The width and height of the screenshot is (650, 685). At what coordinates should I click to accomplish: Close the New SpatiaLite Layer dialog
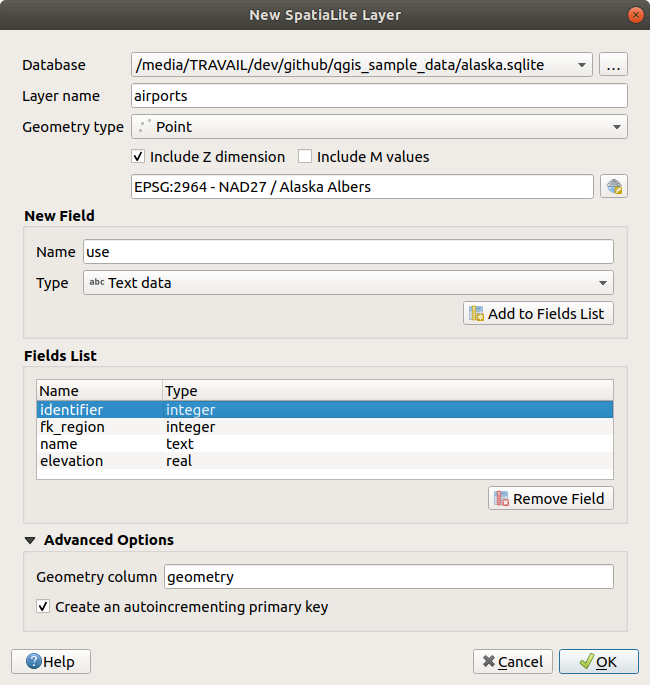(x=634, y=15)
